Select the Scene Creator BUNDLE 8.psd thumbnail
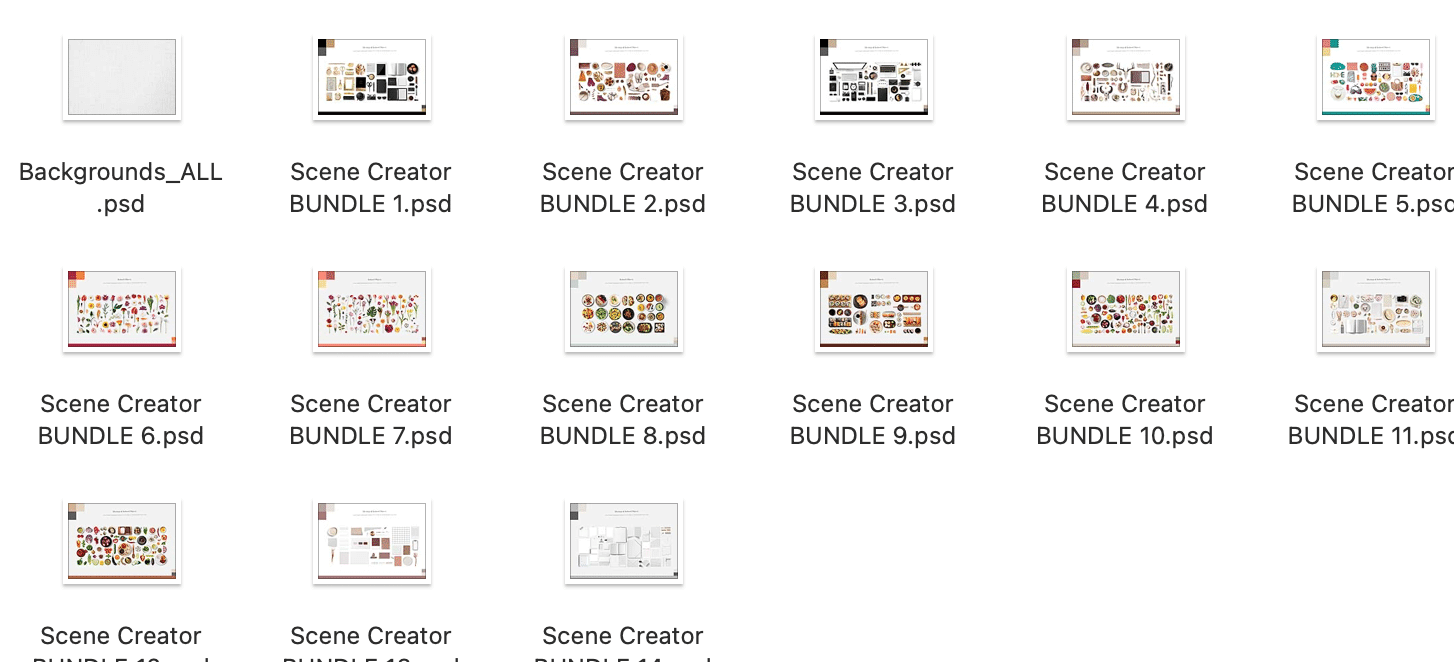Viewport: 1454px width, 662px height. pos(624,309)
